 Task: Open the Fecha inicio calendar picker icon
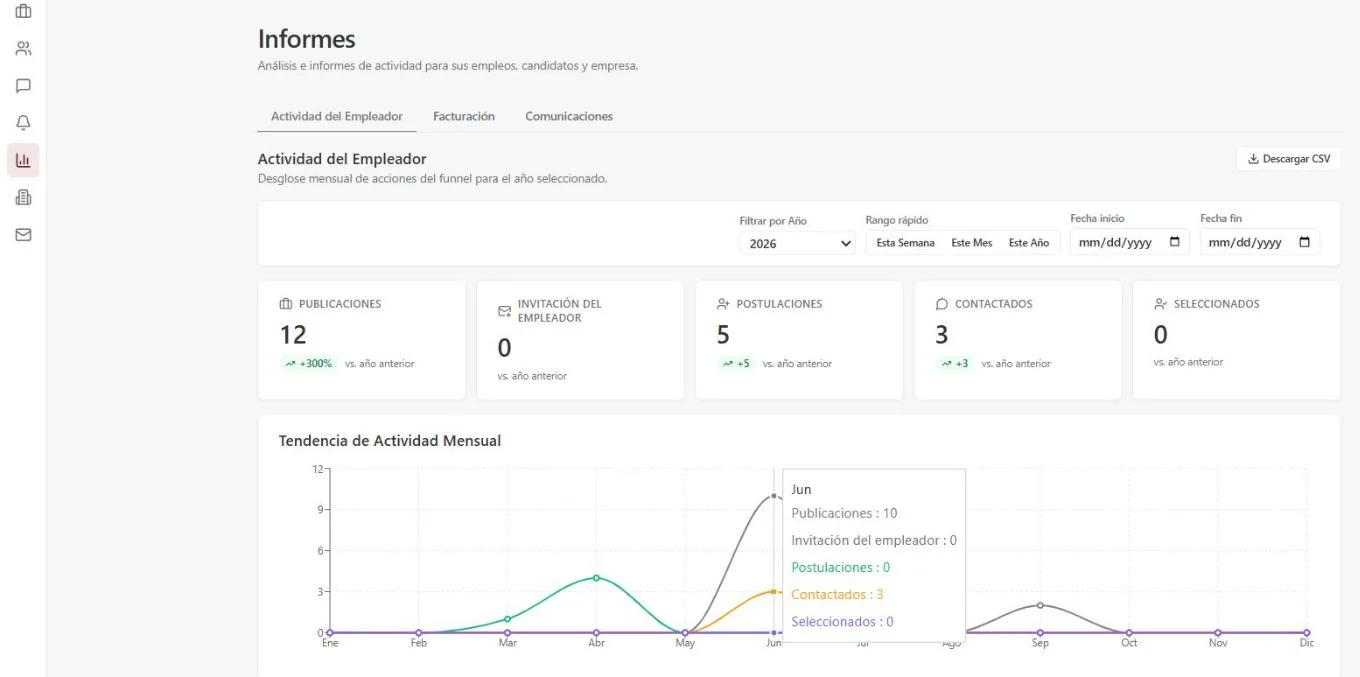coord(1174,242)
